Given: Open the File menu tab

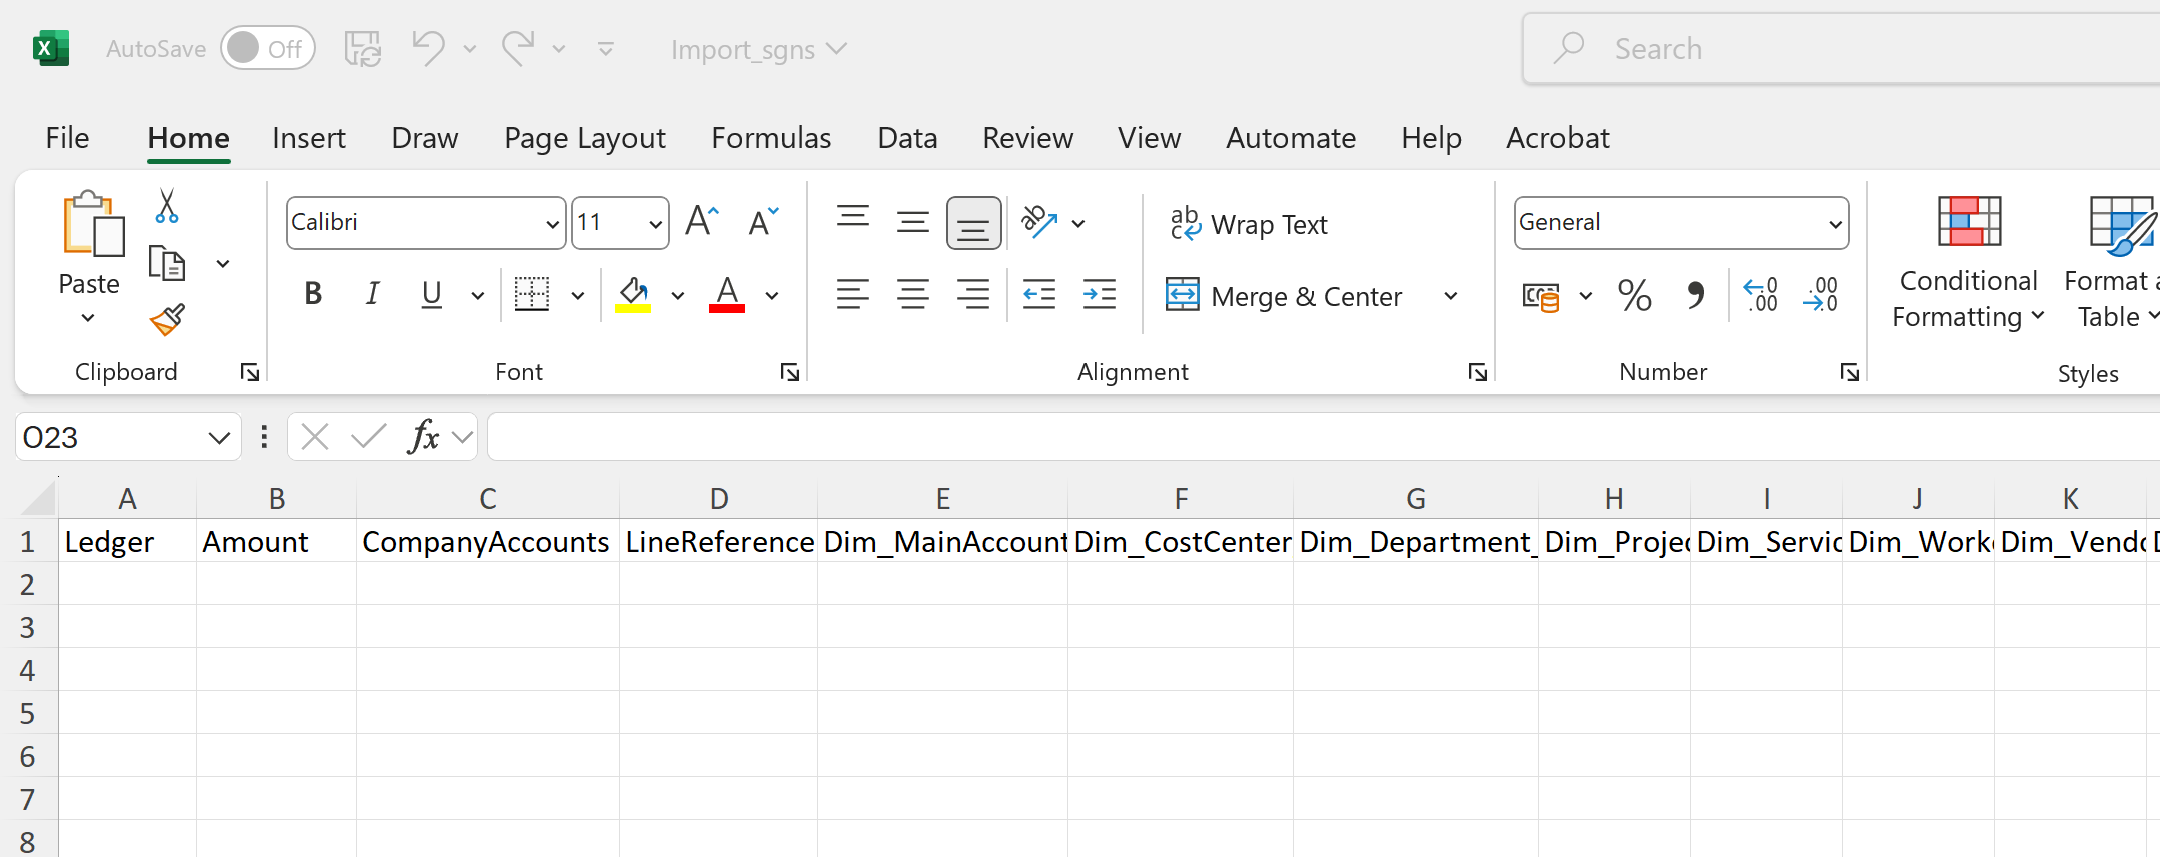Looking at the screenshot, I should click(67, 138).
